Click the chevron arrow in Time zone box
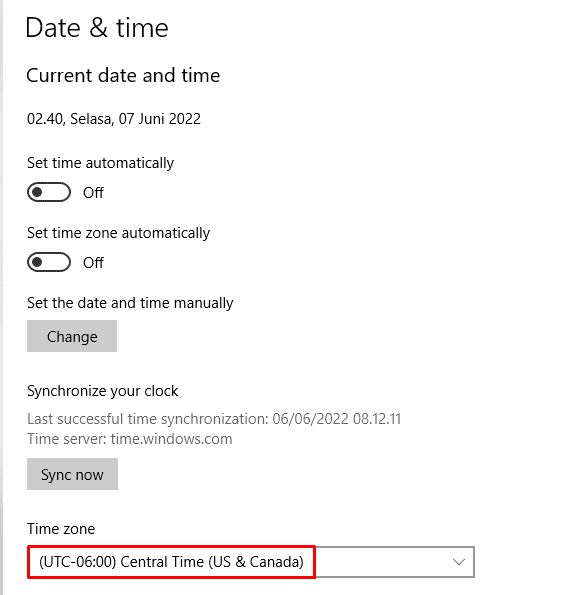 coord(459,562)
